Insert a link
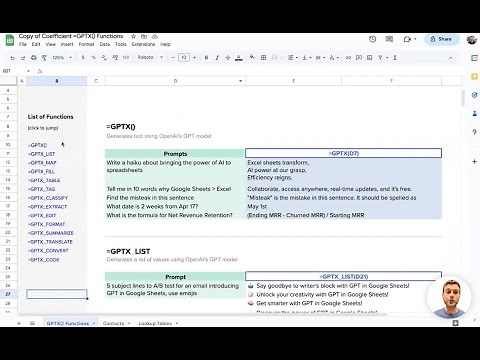This screenshot has height=360, width=480. [348, 58]
